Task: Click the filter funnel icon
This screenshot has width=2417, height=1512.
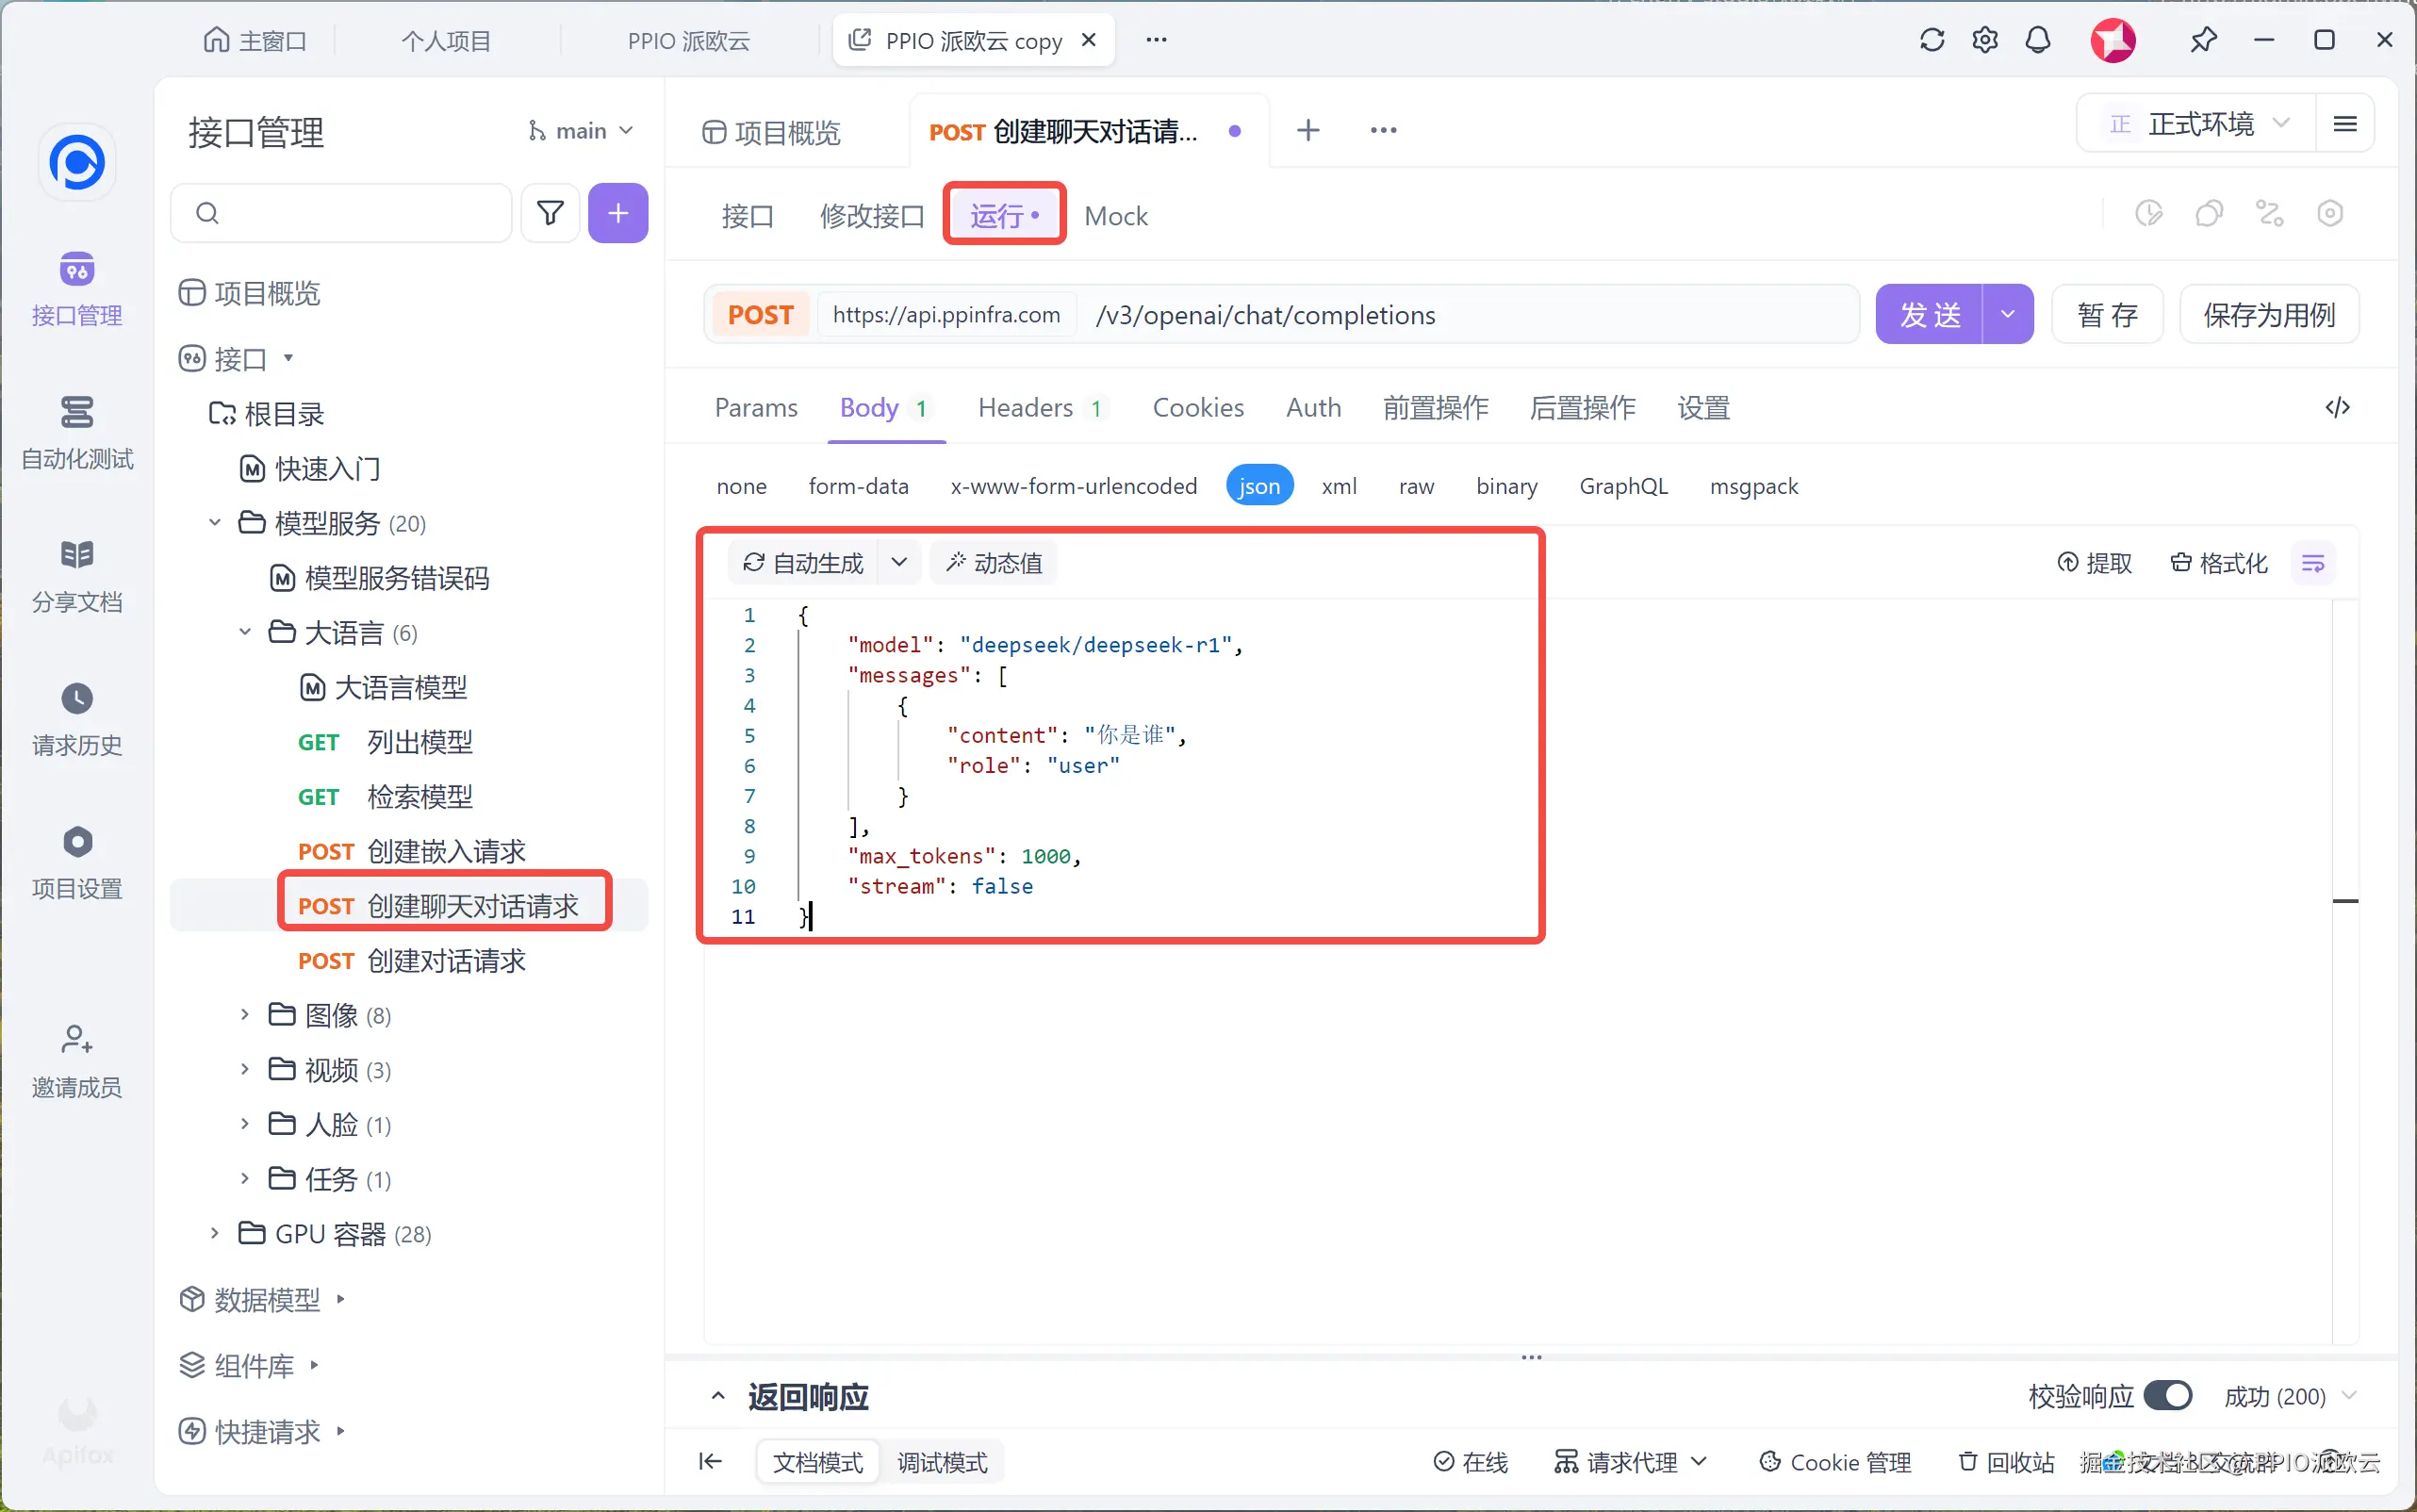Action: [550, 213]
